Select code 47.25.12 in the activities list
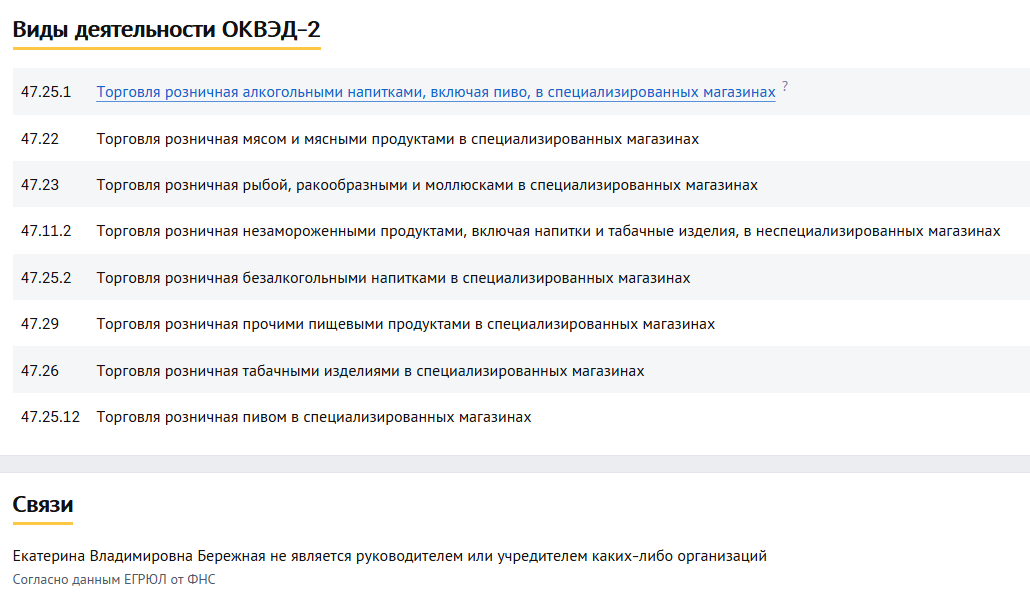 pyautogui.click(x=53, y=417)
